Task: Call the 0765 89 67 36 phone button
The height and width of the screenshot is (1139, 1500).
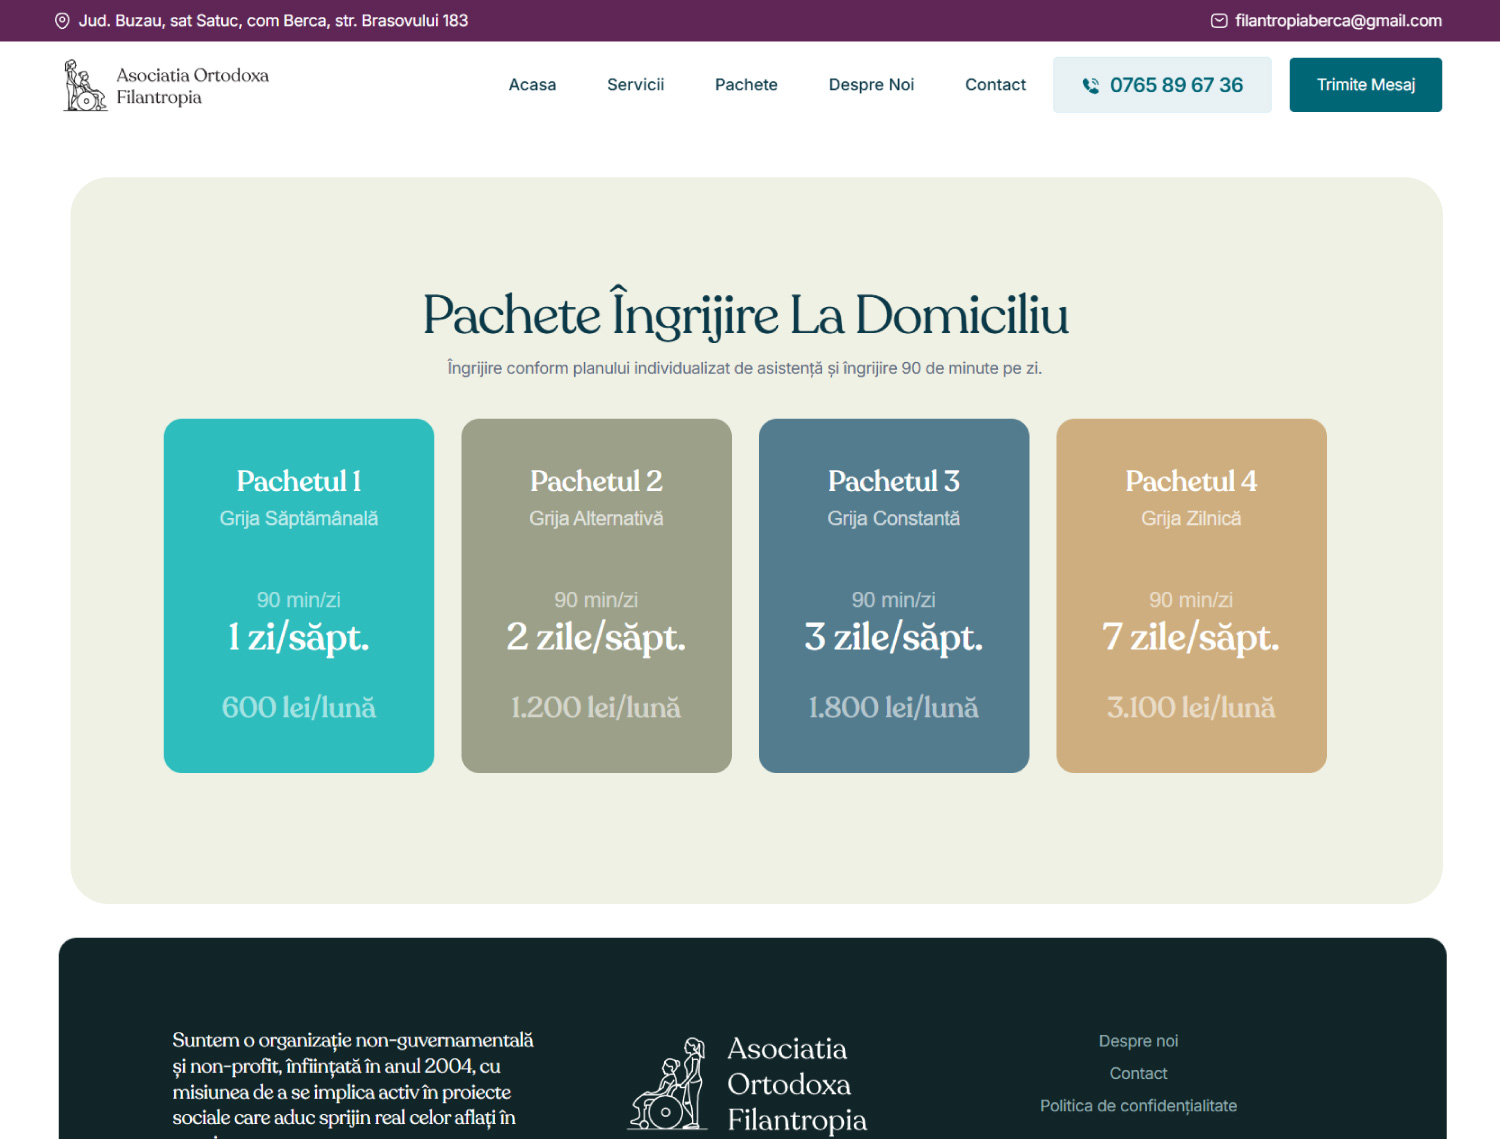Action: (x=1162, y=85)
